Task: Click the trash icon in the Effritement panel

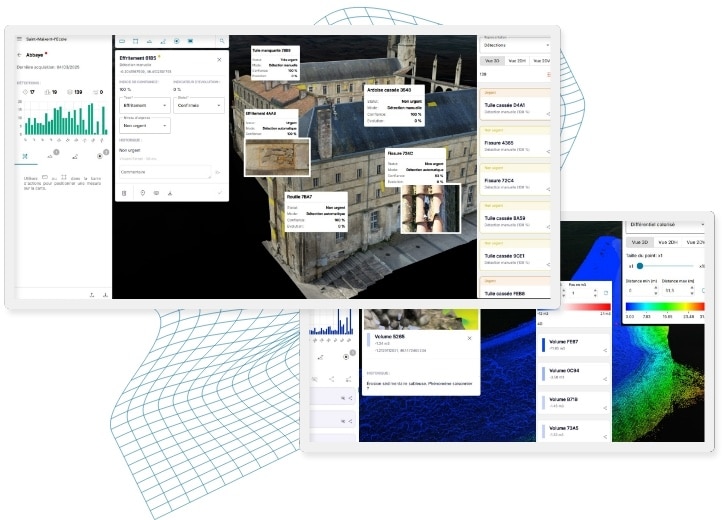Action: pyautogui.click(x=125, y=192)
